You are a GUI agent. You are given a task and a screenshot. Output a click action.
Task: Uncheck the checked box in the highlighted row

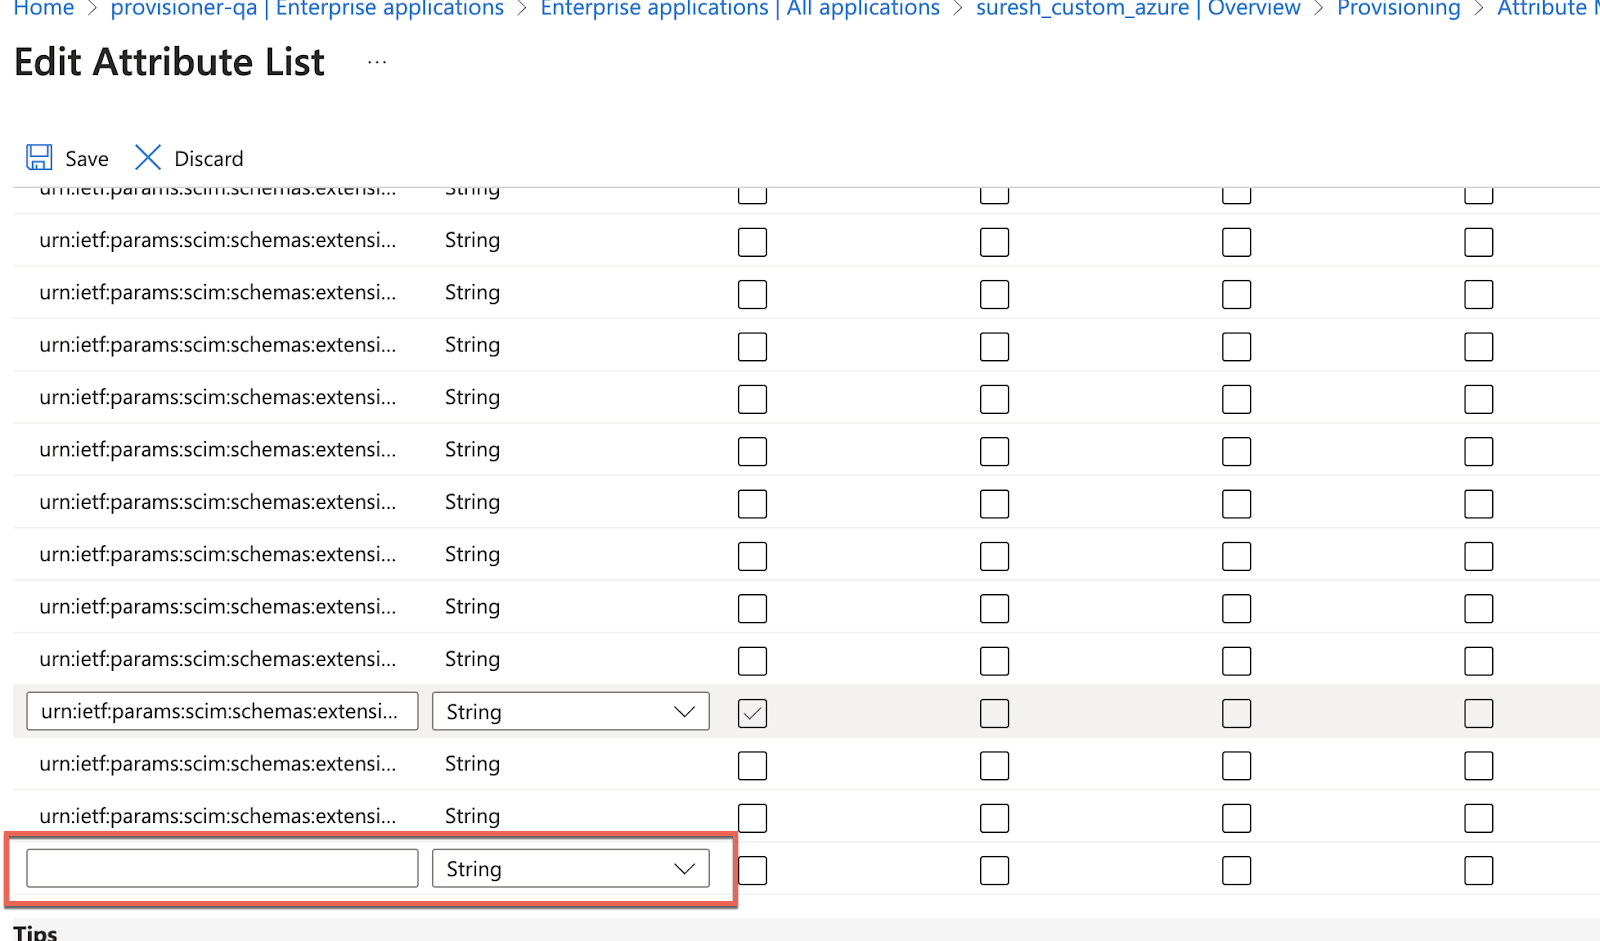click(x=752, y=713)
